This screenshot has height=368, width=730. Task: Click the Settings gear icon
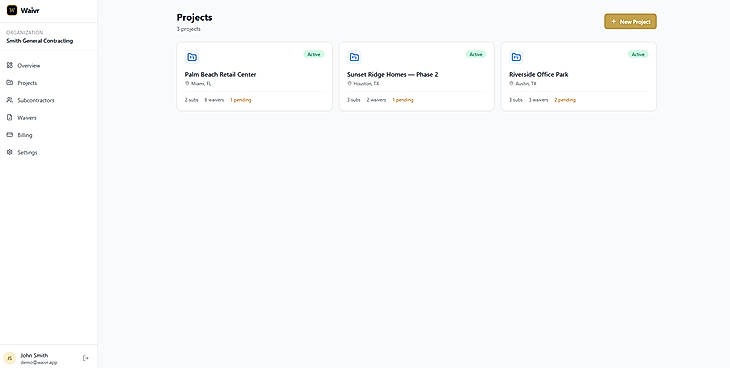pos(9,152)
